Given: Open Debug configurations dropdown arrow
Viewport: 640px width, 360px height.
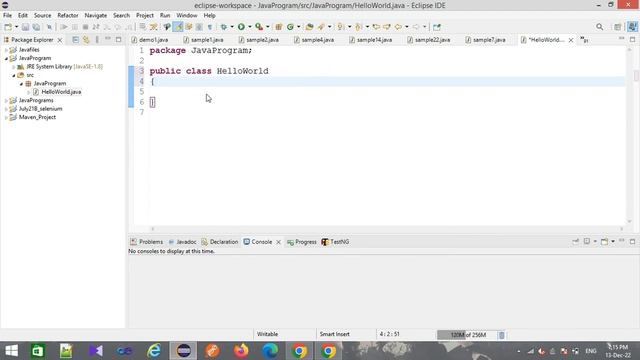Looking at the screenshot, I should point(232,27).
